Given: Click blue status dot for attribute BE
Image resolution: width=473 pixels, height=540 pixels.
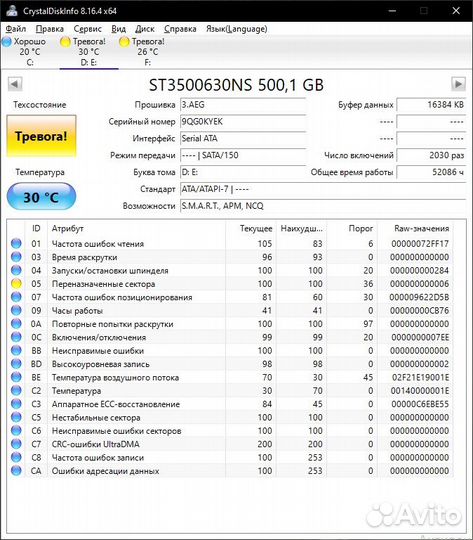Looking at the screenshot, I should [x=16, y=377].
